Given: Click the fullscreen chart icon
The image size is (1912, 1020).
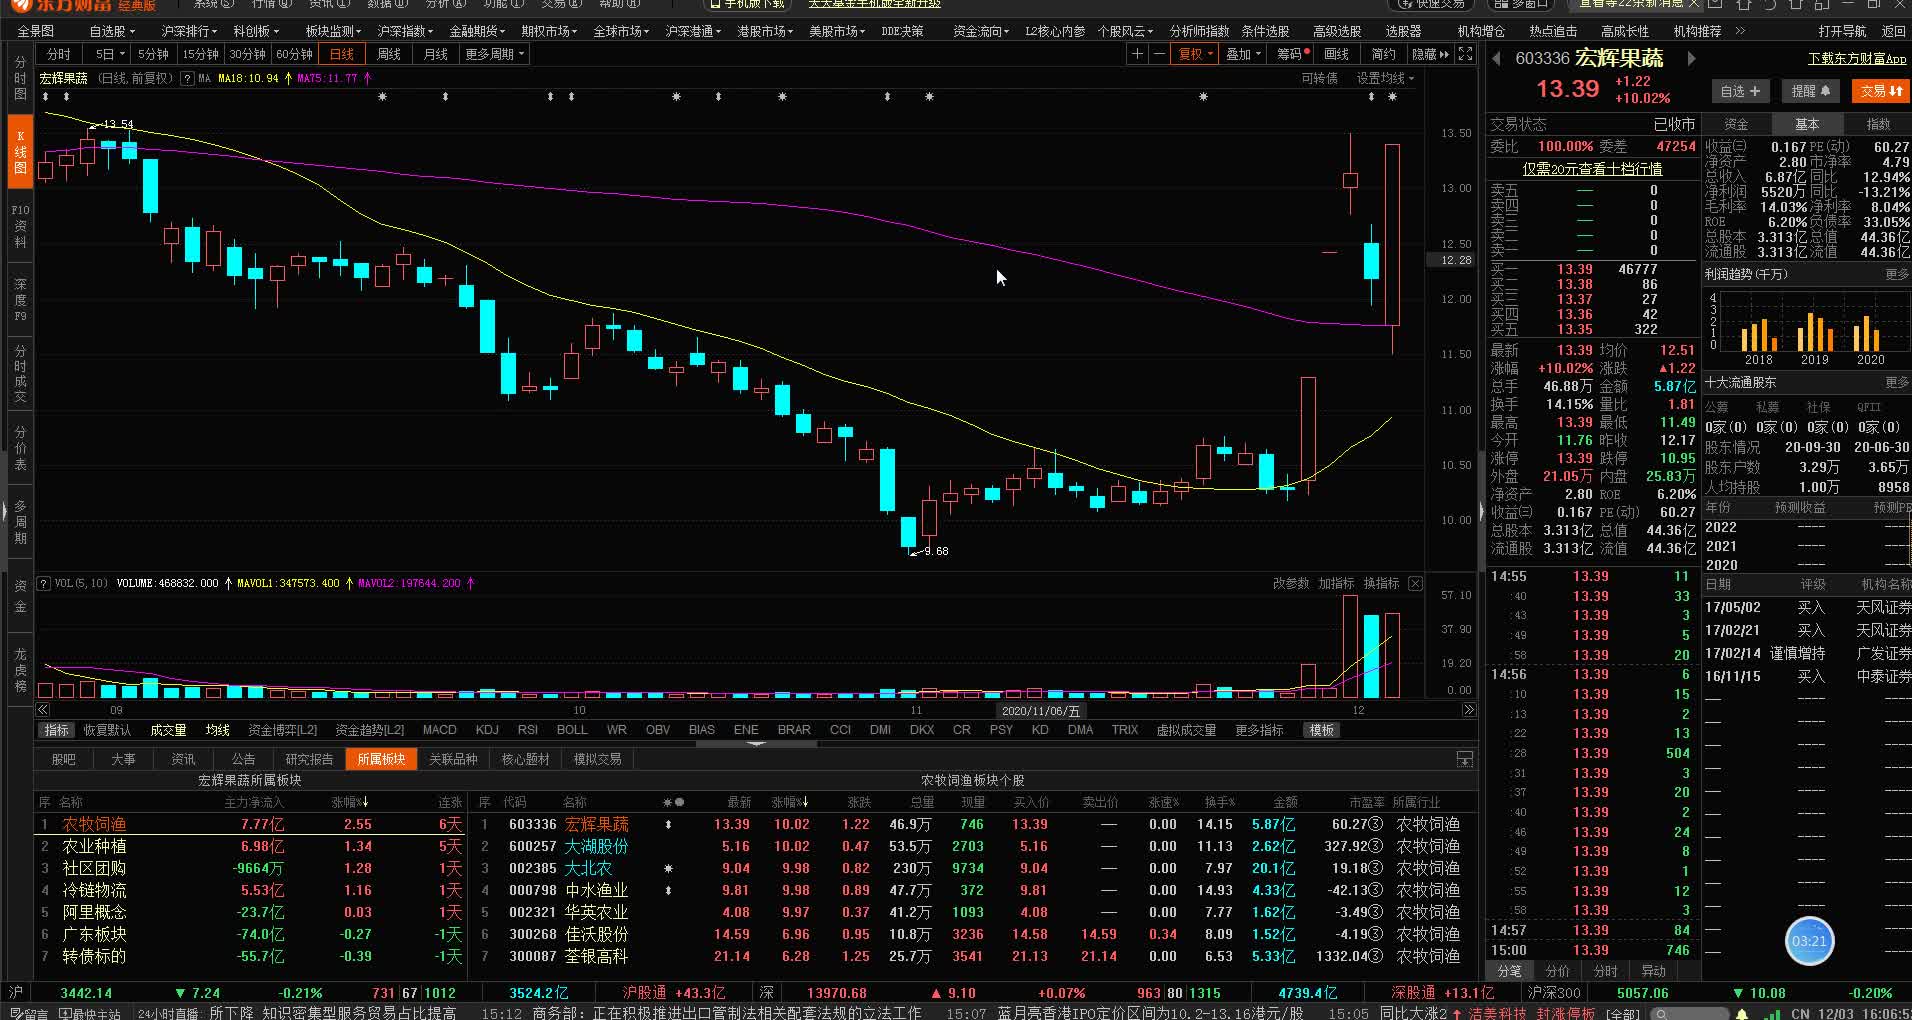Looking at the screenshot, I should pos(1465,54).
